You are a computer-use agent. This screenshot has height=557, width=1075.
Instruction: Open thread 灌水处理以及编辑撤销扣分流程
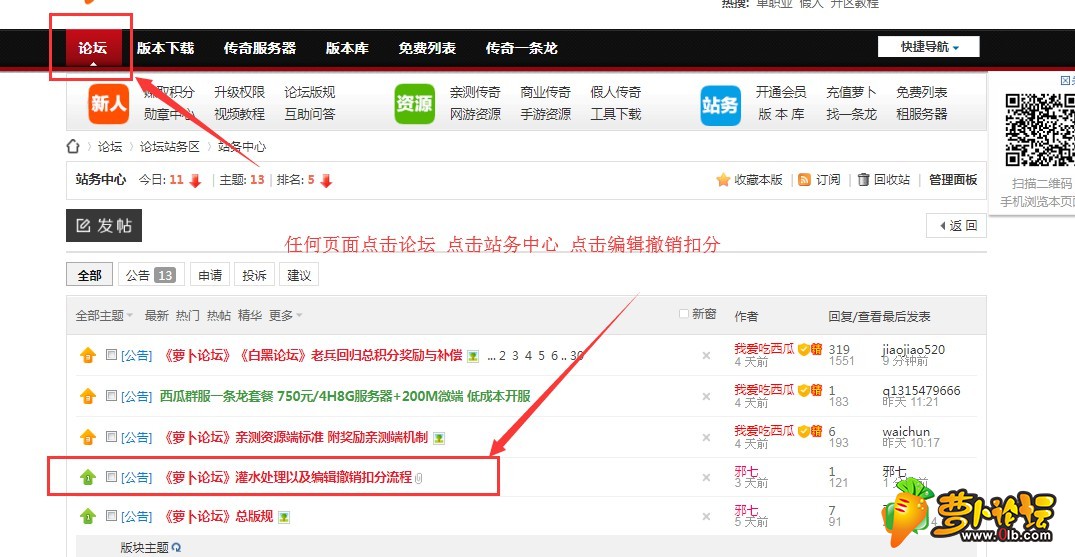pos(286,477)
